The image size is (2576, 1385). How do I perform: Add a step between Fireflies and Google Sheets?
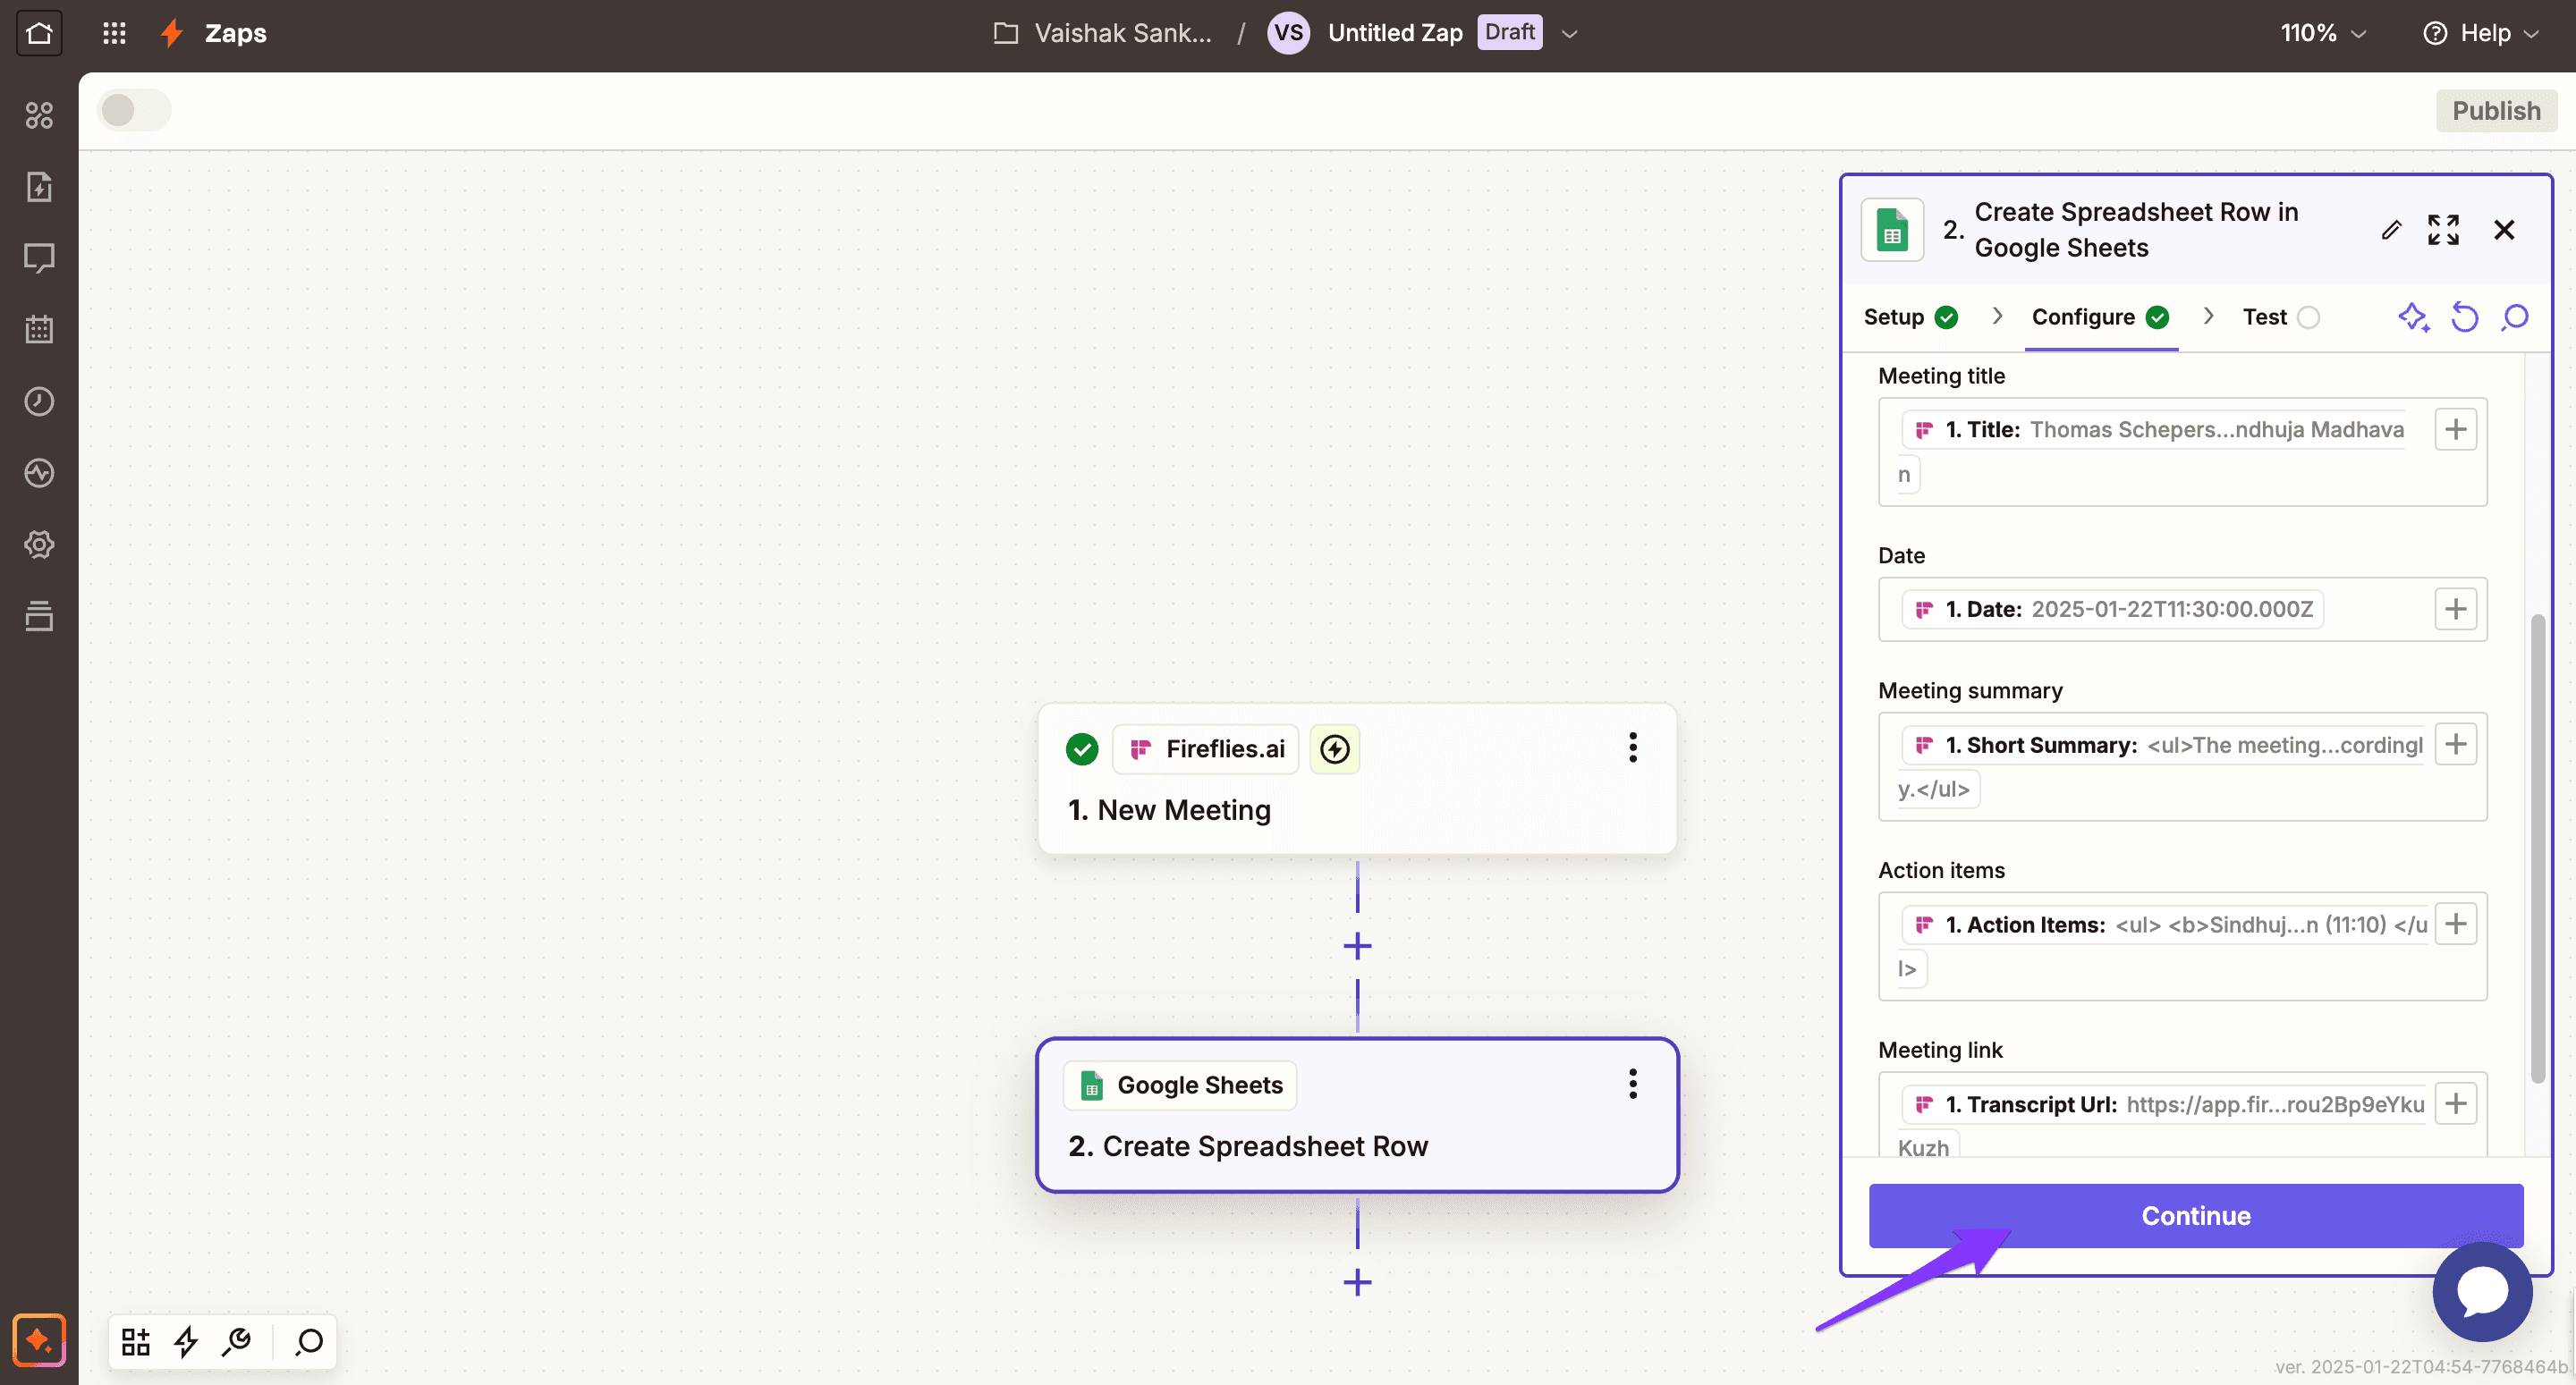1357,945
